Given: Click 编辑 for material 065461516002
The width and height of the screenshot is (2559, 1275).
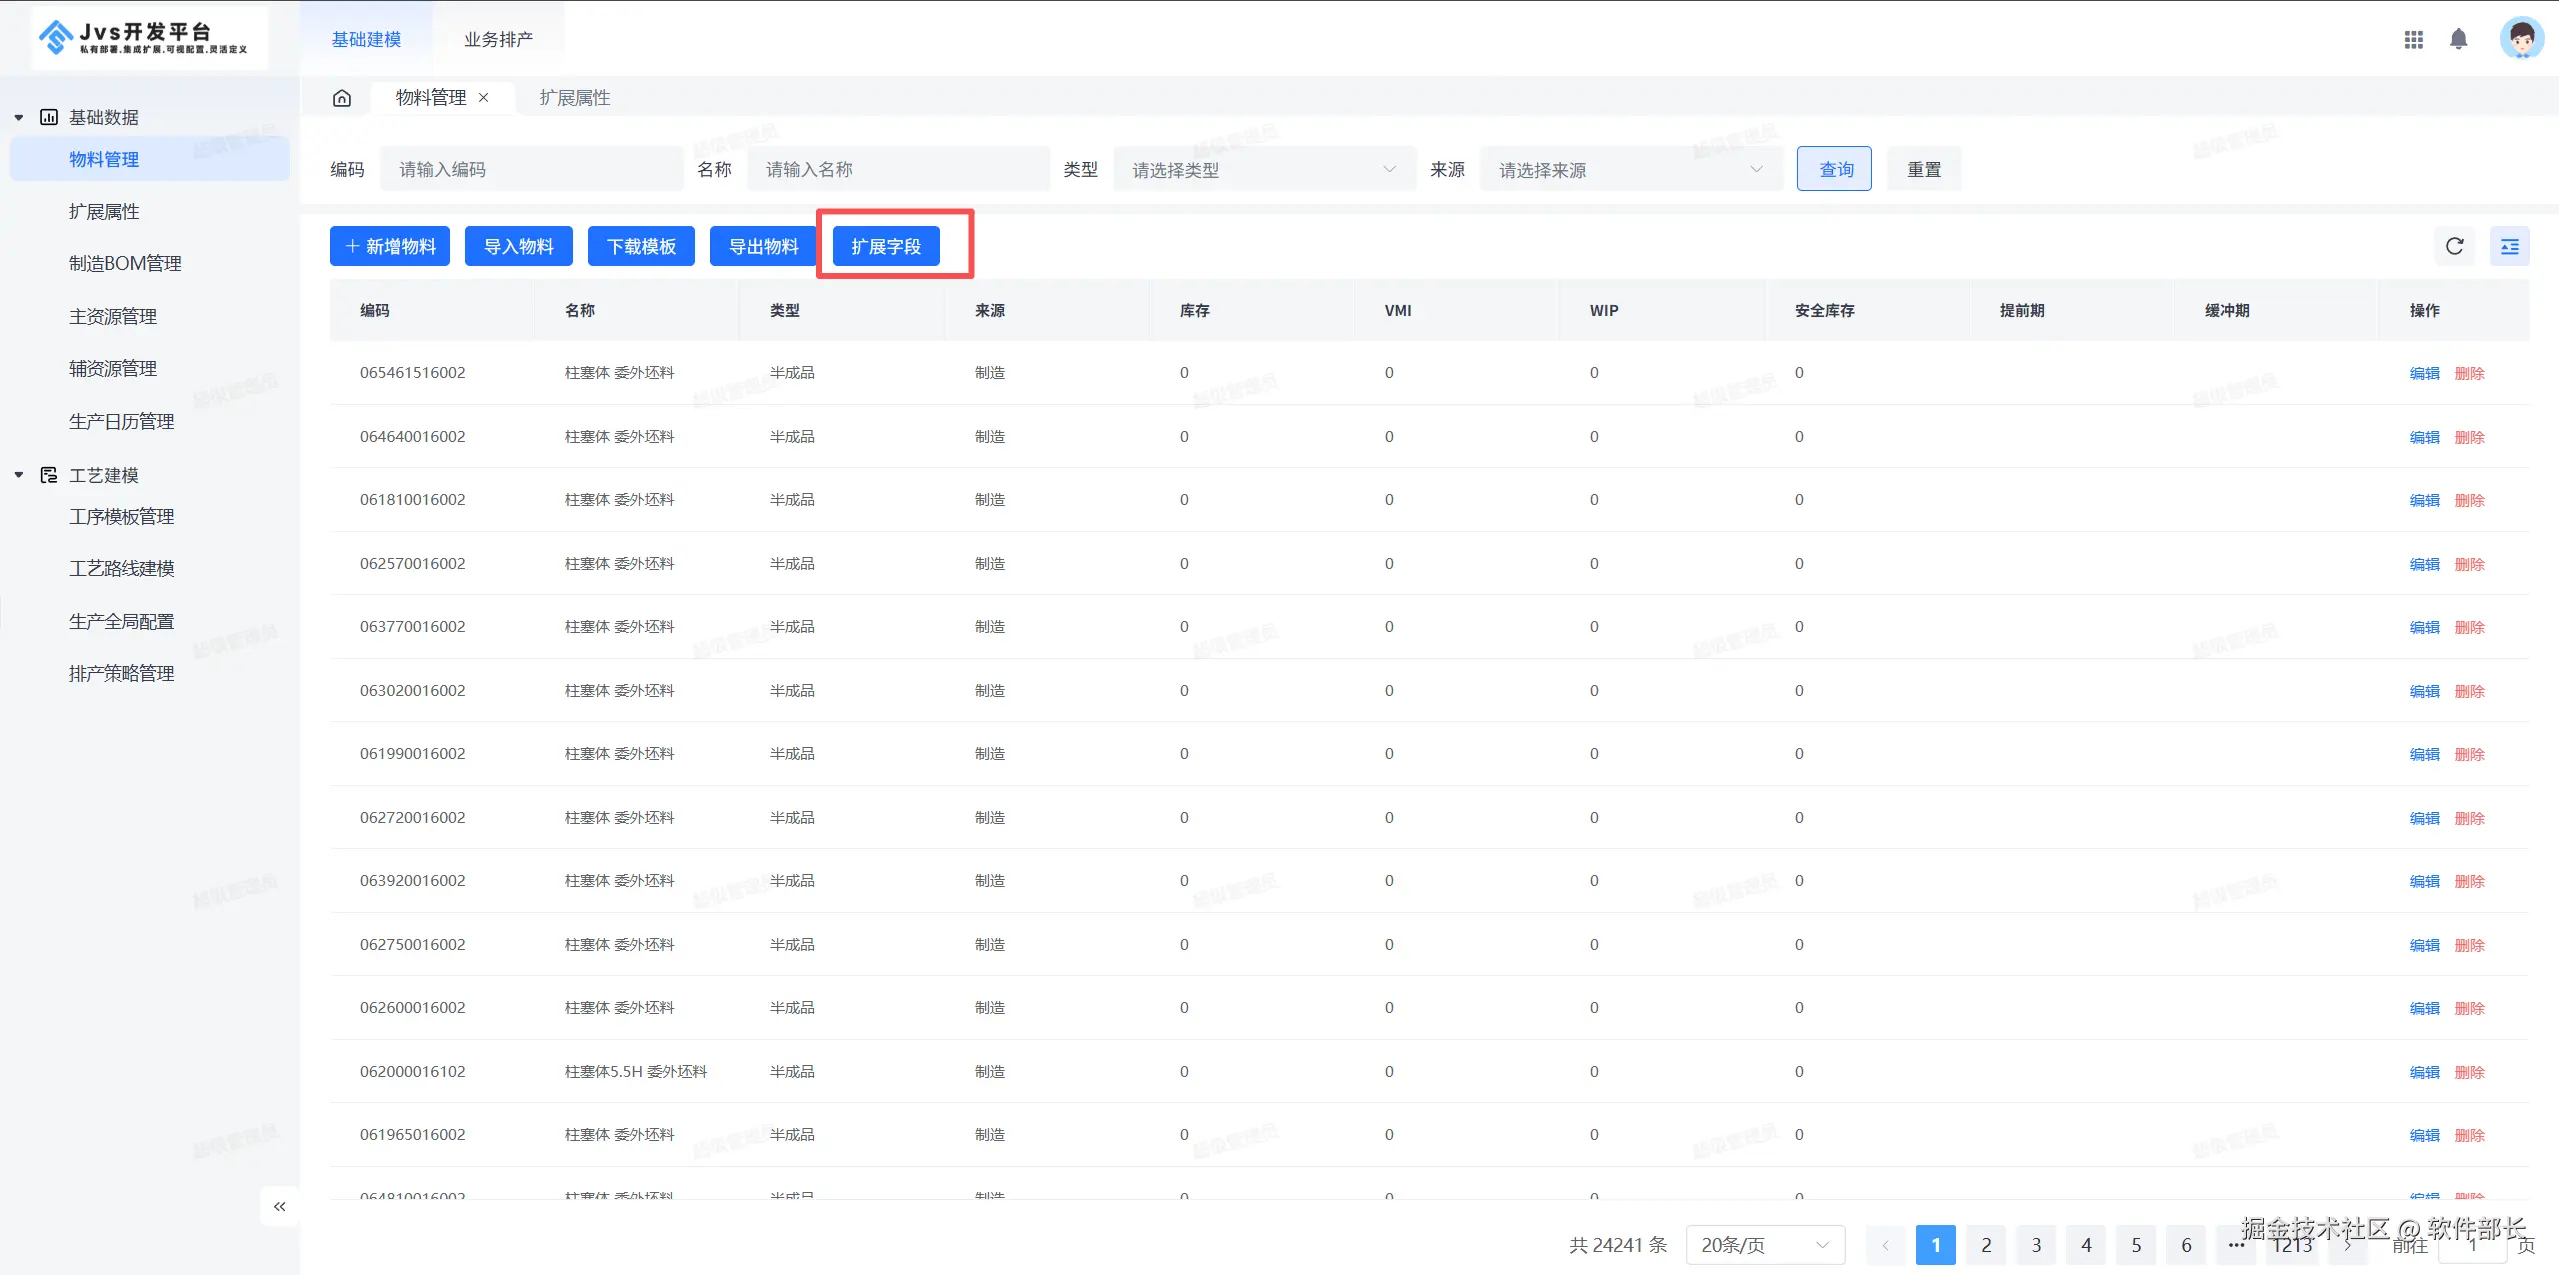Looking at the screenshot, I should [x=2424, y=373].
